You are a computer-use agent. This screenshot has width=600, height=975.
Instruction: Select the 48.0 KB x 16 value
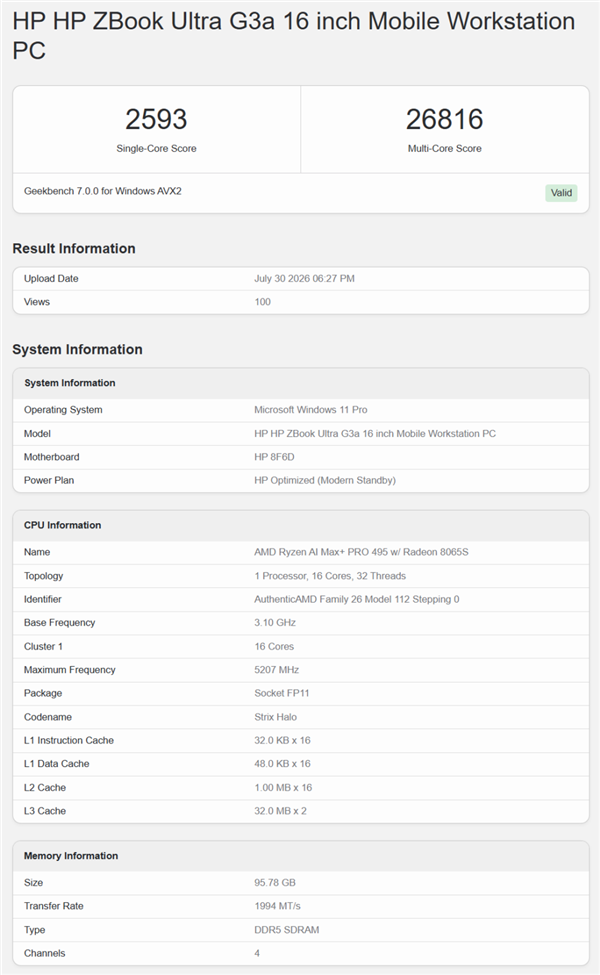click(x=282, y=764)
